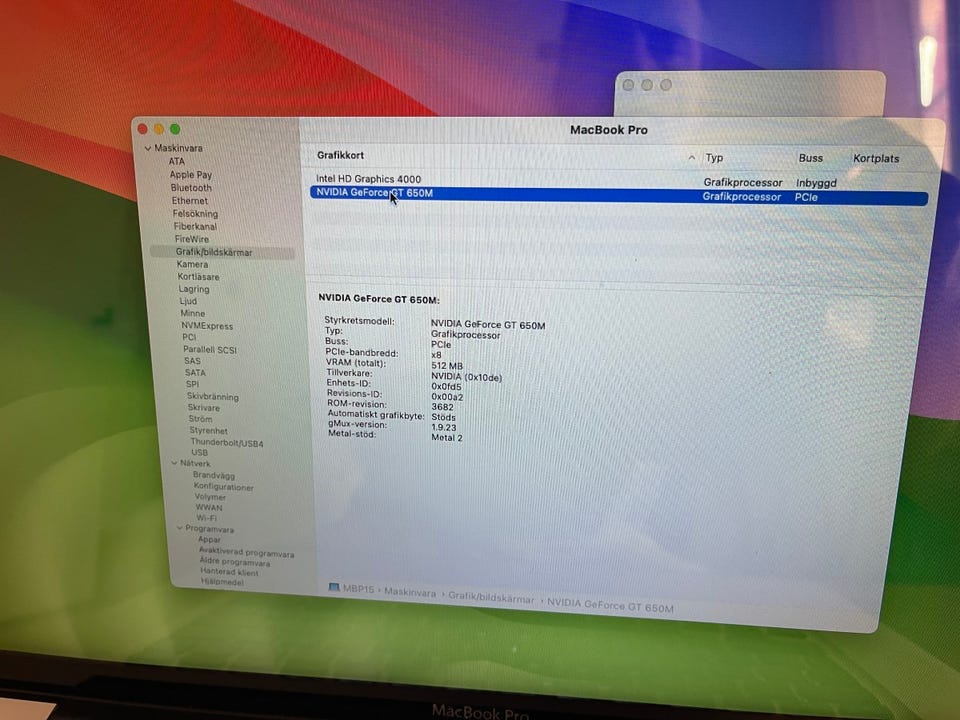Select Appar under Programvara
Image resolution: width=960 pixels, height=720 pixels.
(x=209, y=539)
